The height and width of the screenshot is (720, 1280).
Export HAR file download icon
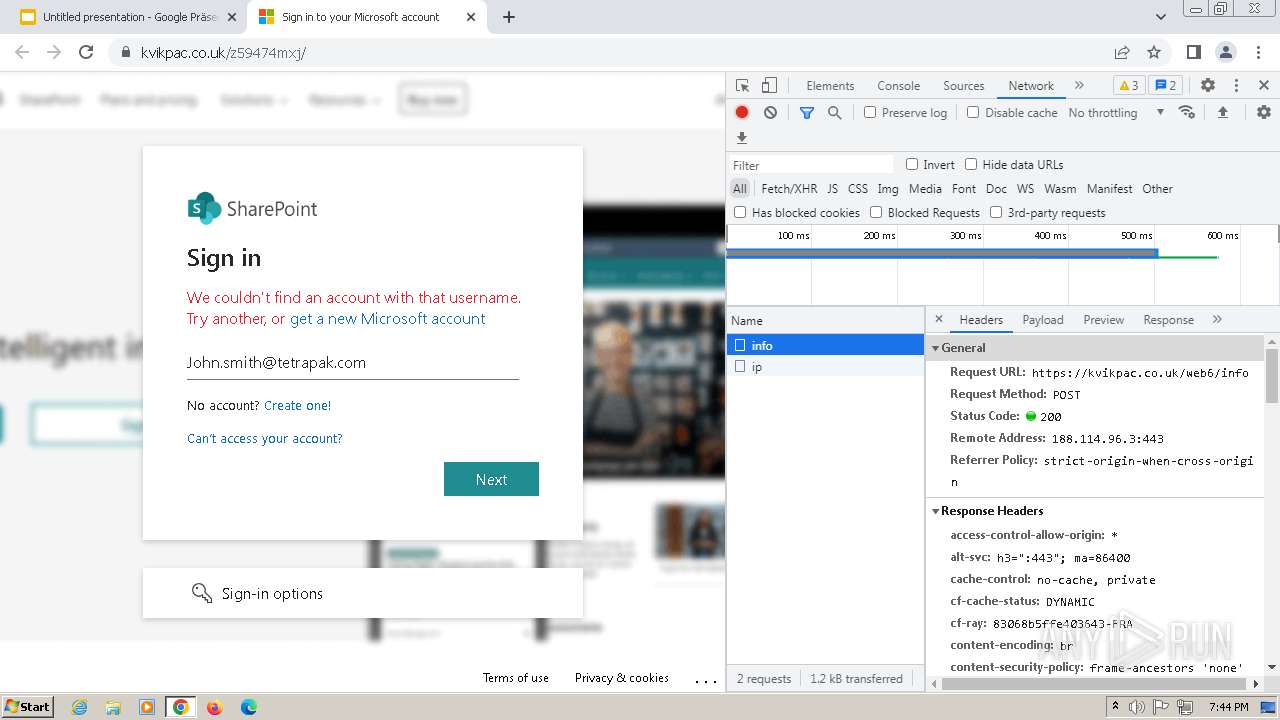(x=742, y=138)
